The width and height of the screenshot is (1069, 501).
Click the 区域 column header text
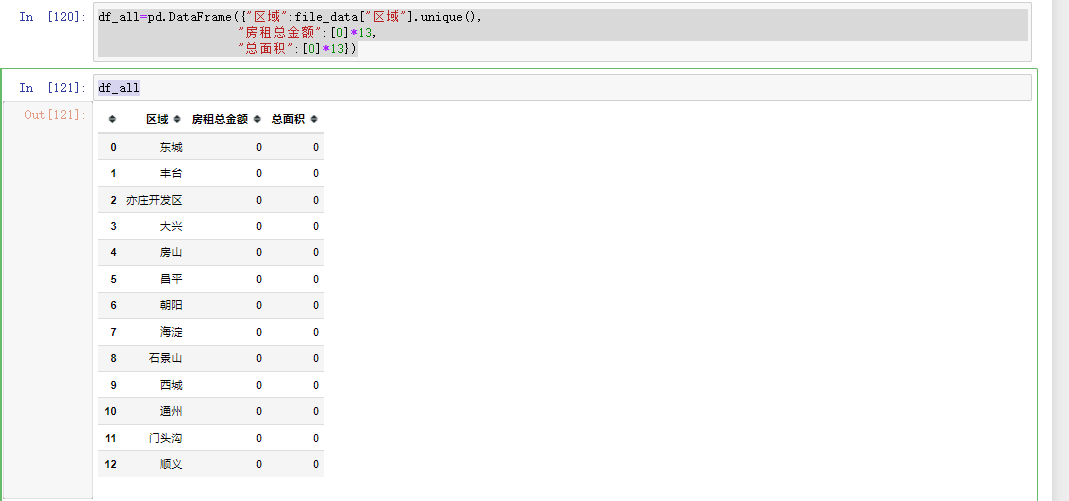(157, 119)
